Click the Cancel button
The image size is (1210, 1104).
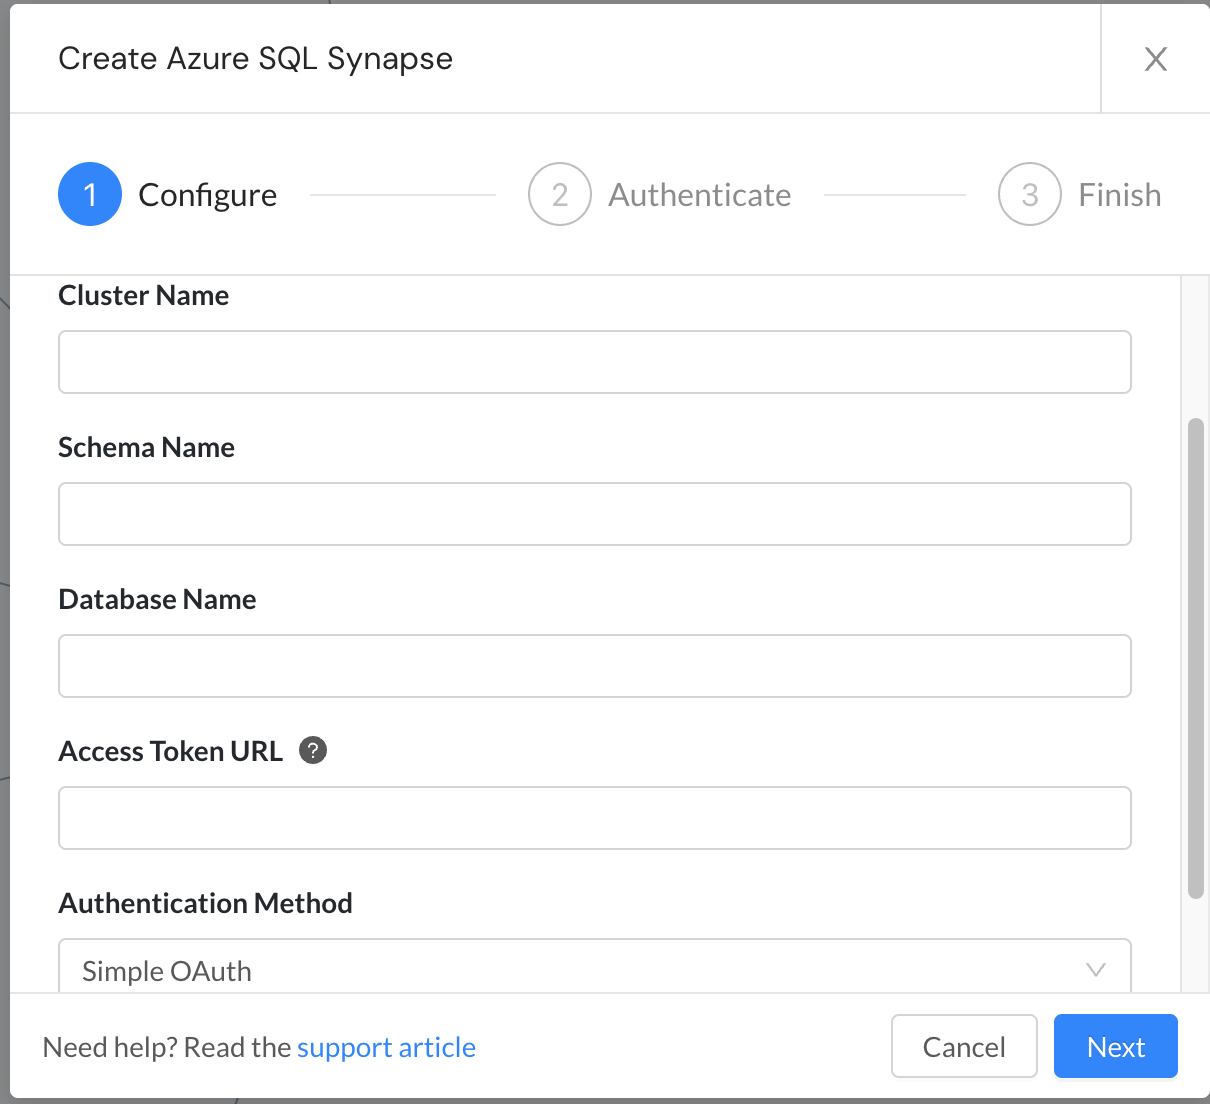tap(964, 1047)
